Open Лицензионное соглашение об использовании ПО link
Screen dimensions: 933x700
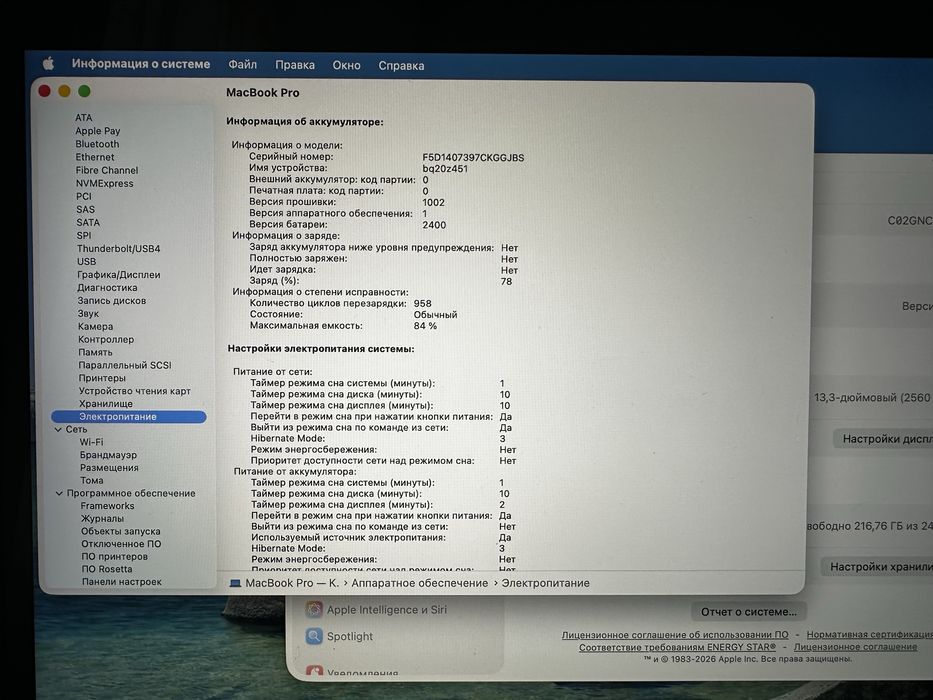(x=675, y=635)
